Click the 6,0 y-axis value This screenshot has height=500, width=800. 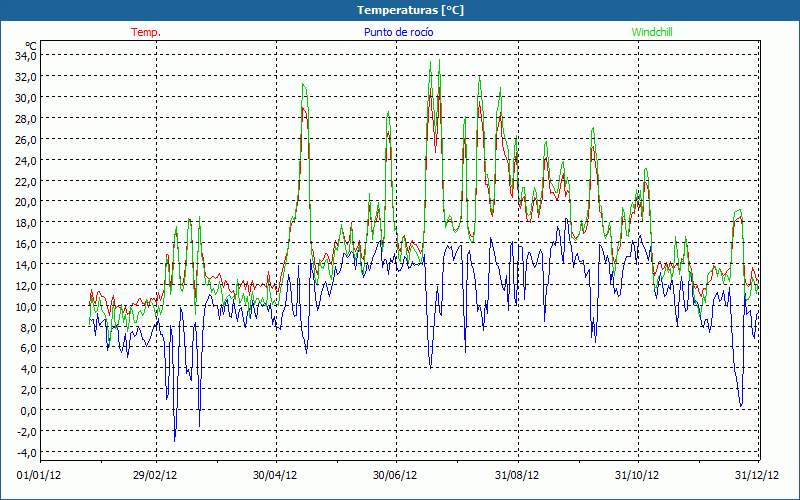28,347
